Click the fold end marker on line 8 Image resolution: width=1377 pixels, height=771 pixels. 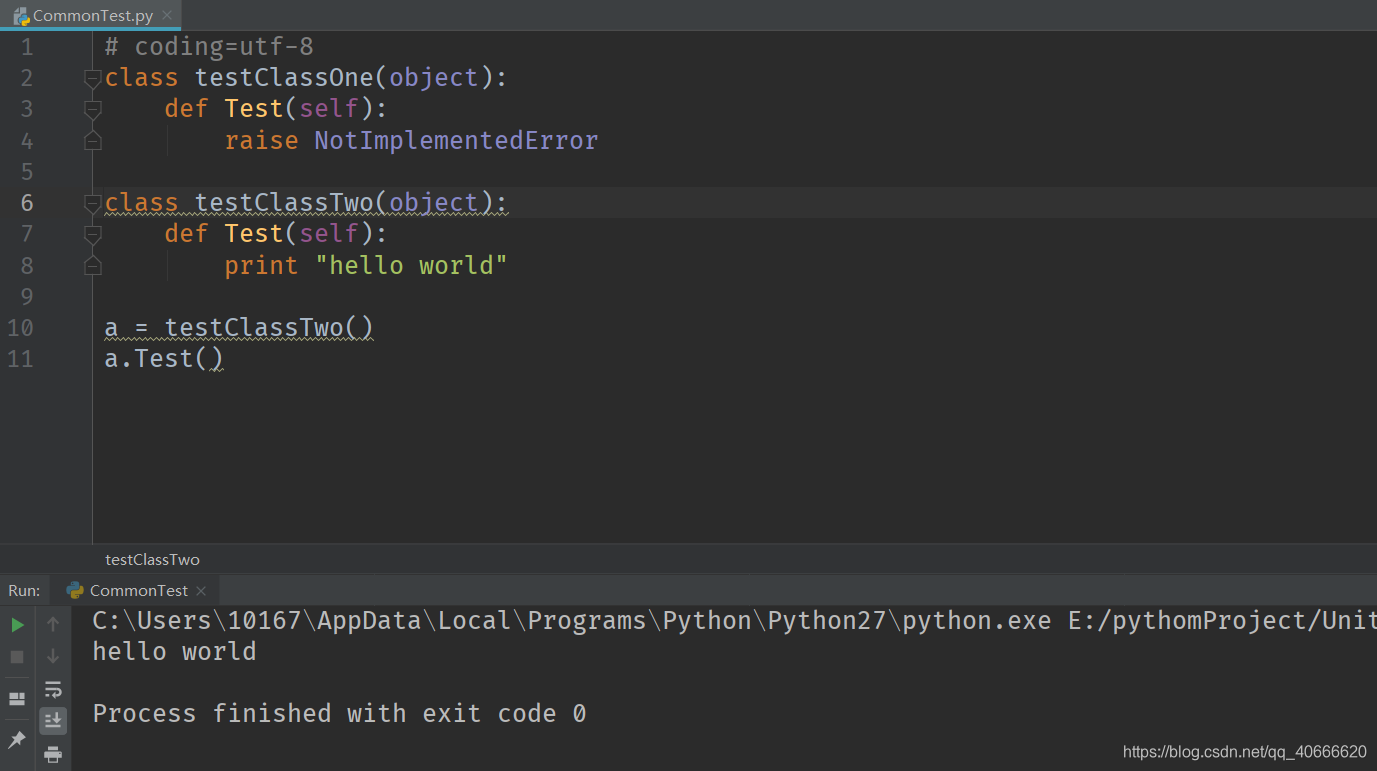pos(93,265)
